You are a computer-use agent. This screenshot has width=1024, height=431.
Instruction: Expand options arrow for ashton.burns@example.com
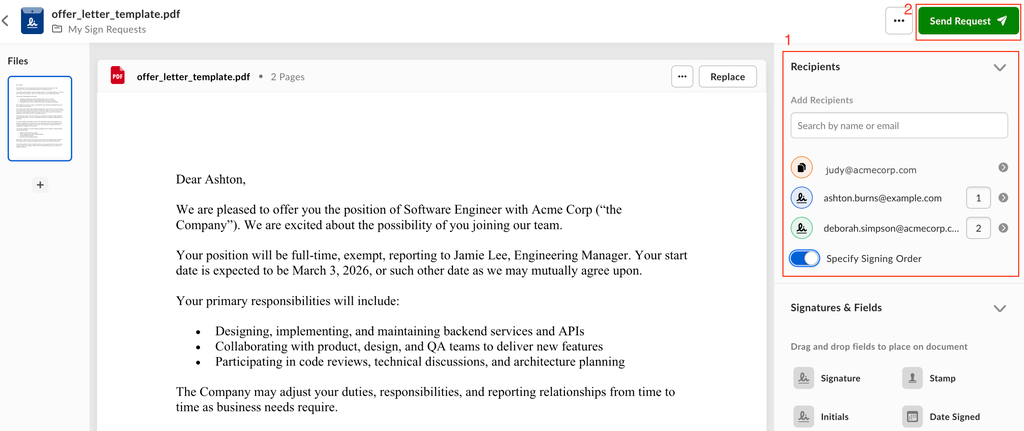coord(1003,198)
